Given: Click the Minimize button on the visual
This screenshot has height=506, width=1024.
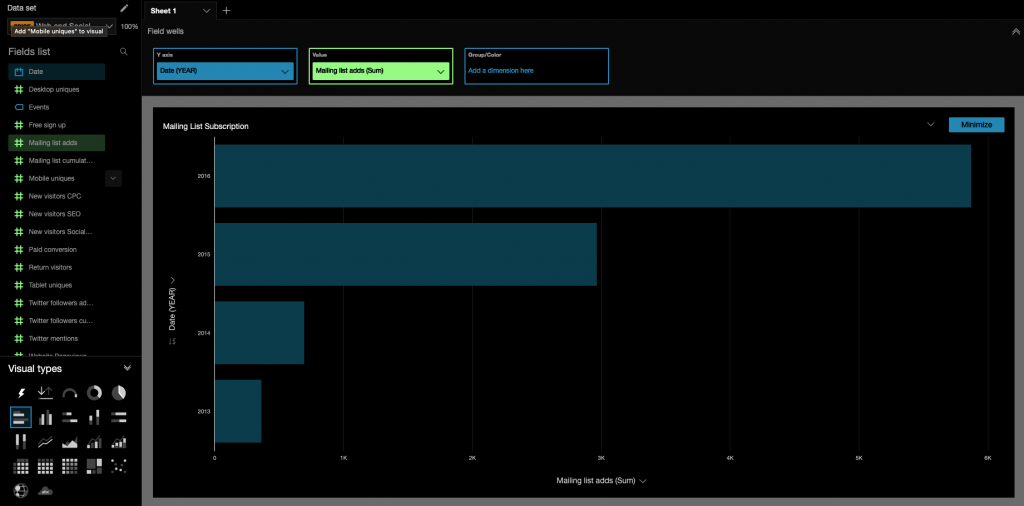Looking at the screenshot, I should click(975, 125).
